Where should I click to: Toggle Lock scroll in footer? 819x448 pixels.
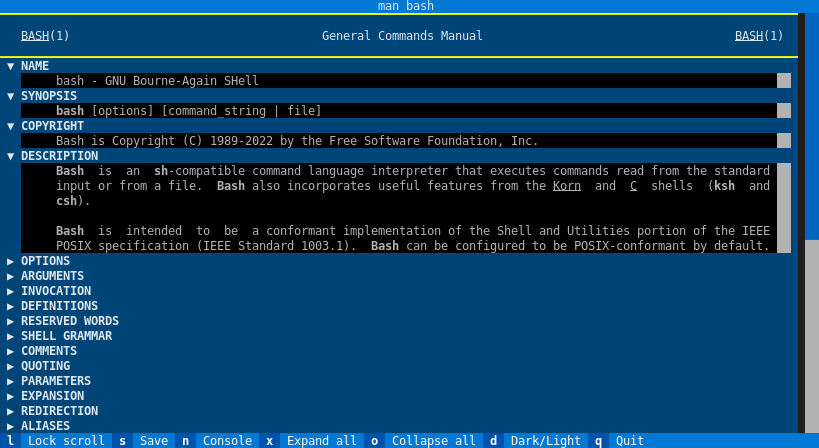[x=65, y=441]
